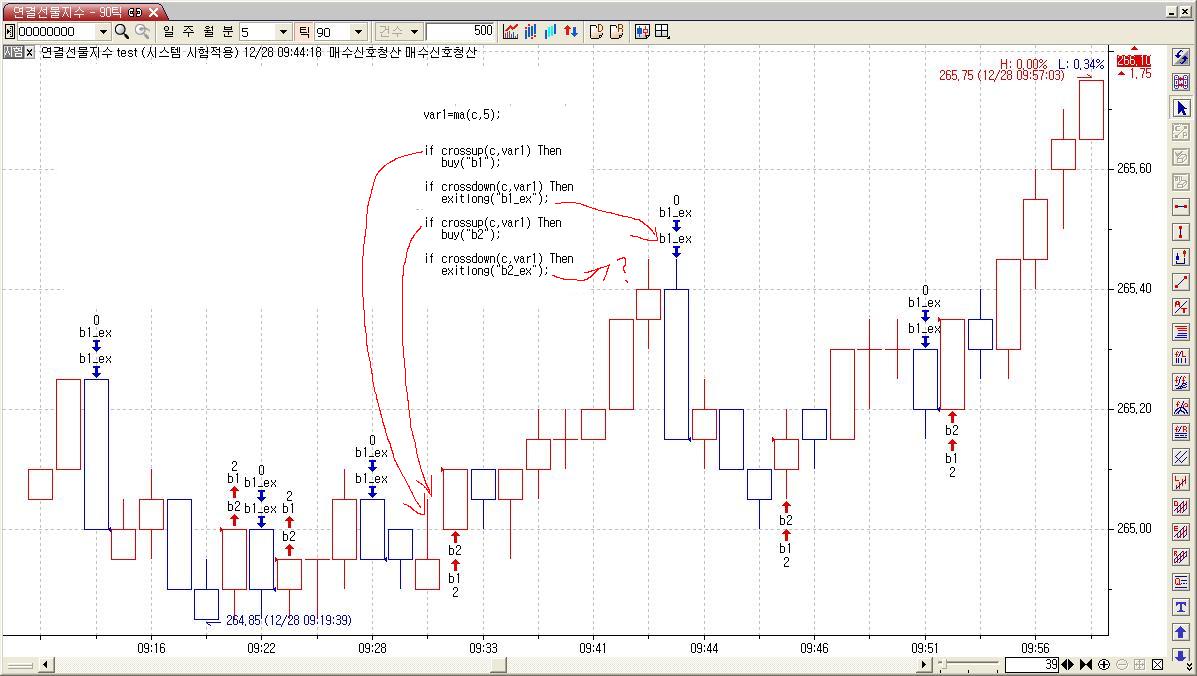This screenshot has width=1197, height=676.
Task: Click the 월 (monthly) period button
Action: (208, 32)
